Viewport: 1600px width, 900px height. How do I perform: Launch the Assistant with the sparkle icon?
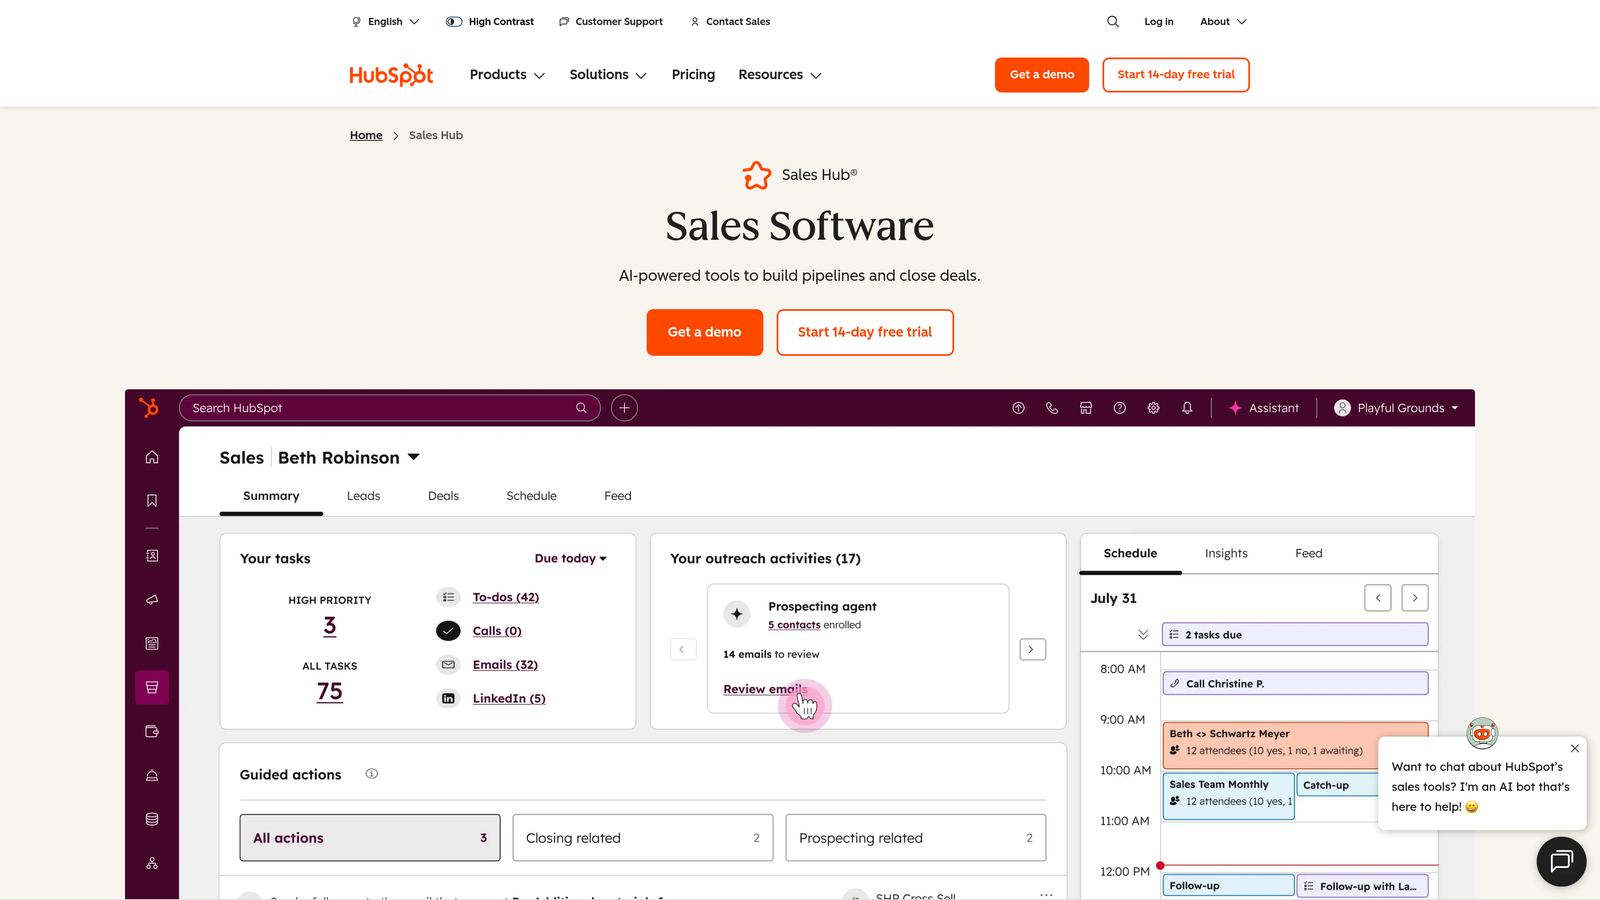[x=1263, y=408]
